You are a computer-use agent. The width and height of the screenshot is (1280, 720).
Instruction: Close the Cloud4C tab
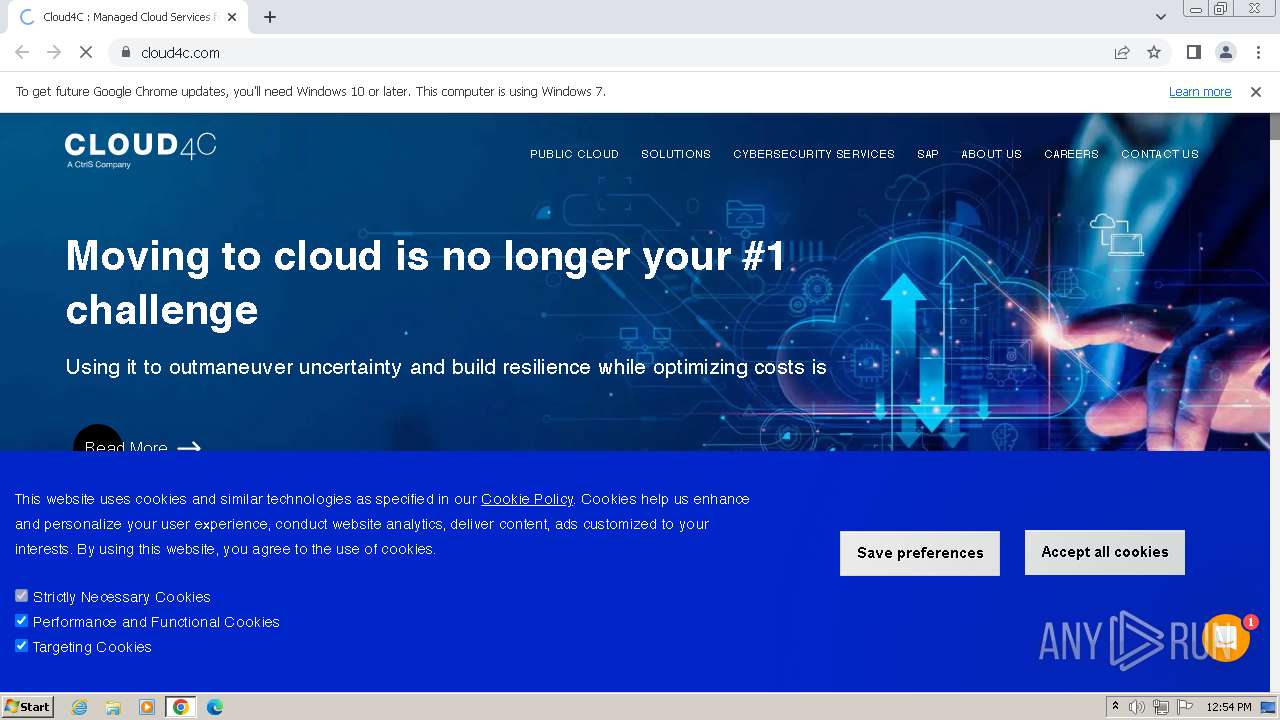tap(231, 17)
